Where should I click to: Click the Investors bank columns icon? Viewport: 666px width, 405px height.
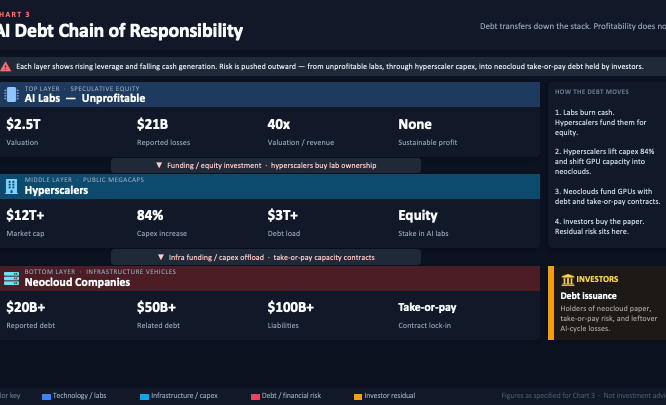click(x=567, y=279)
